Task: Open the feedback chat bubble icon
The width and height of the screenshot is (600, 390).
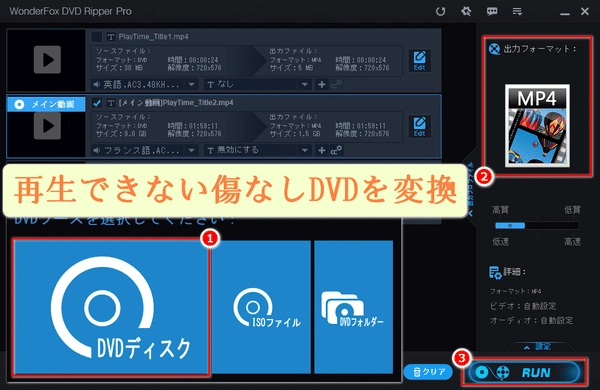Action: [x=492, y=11]
